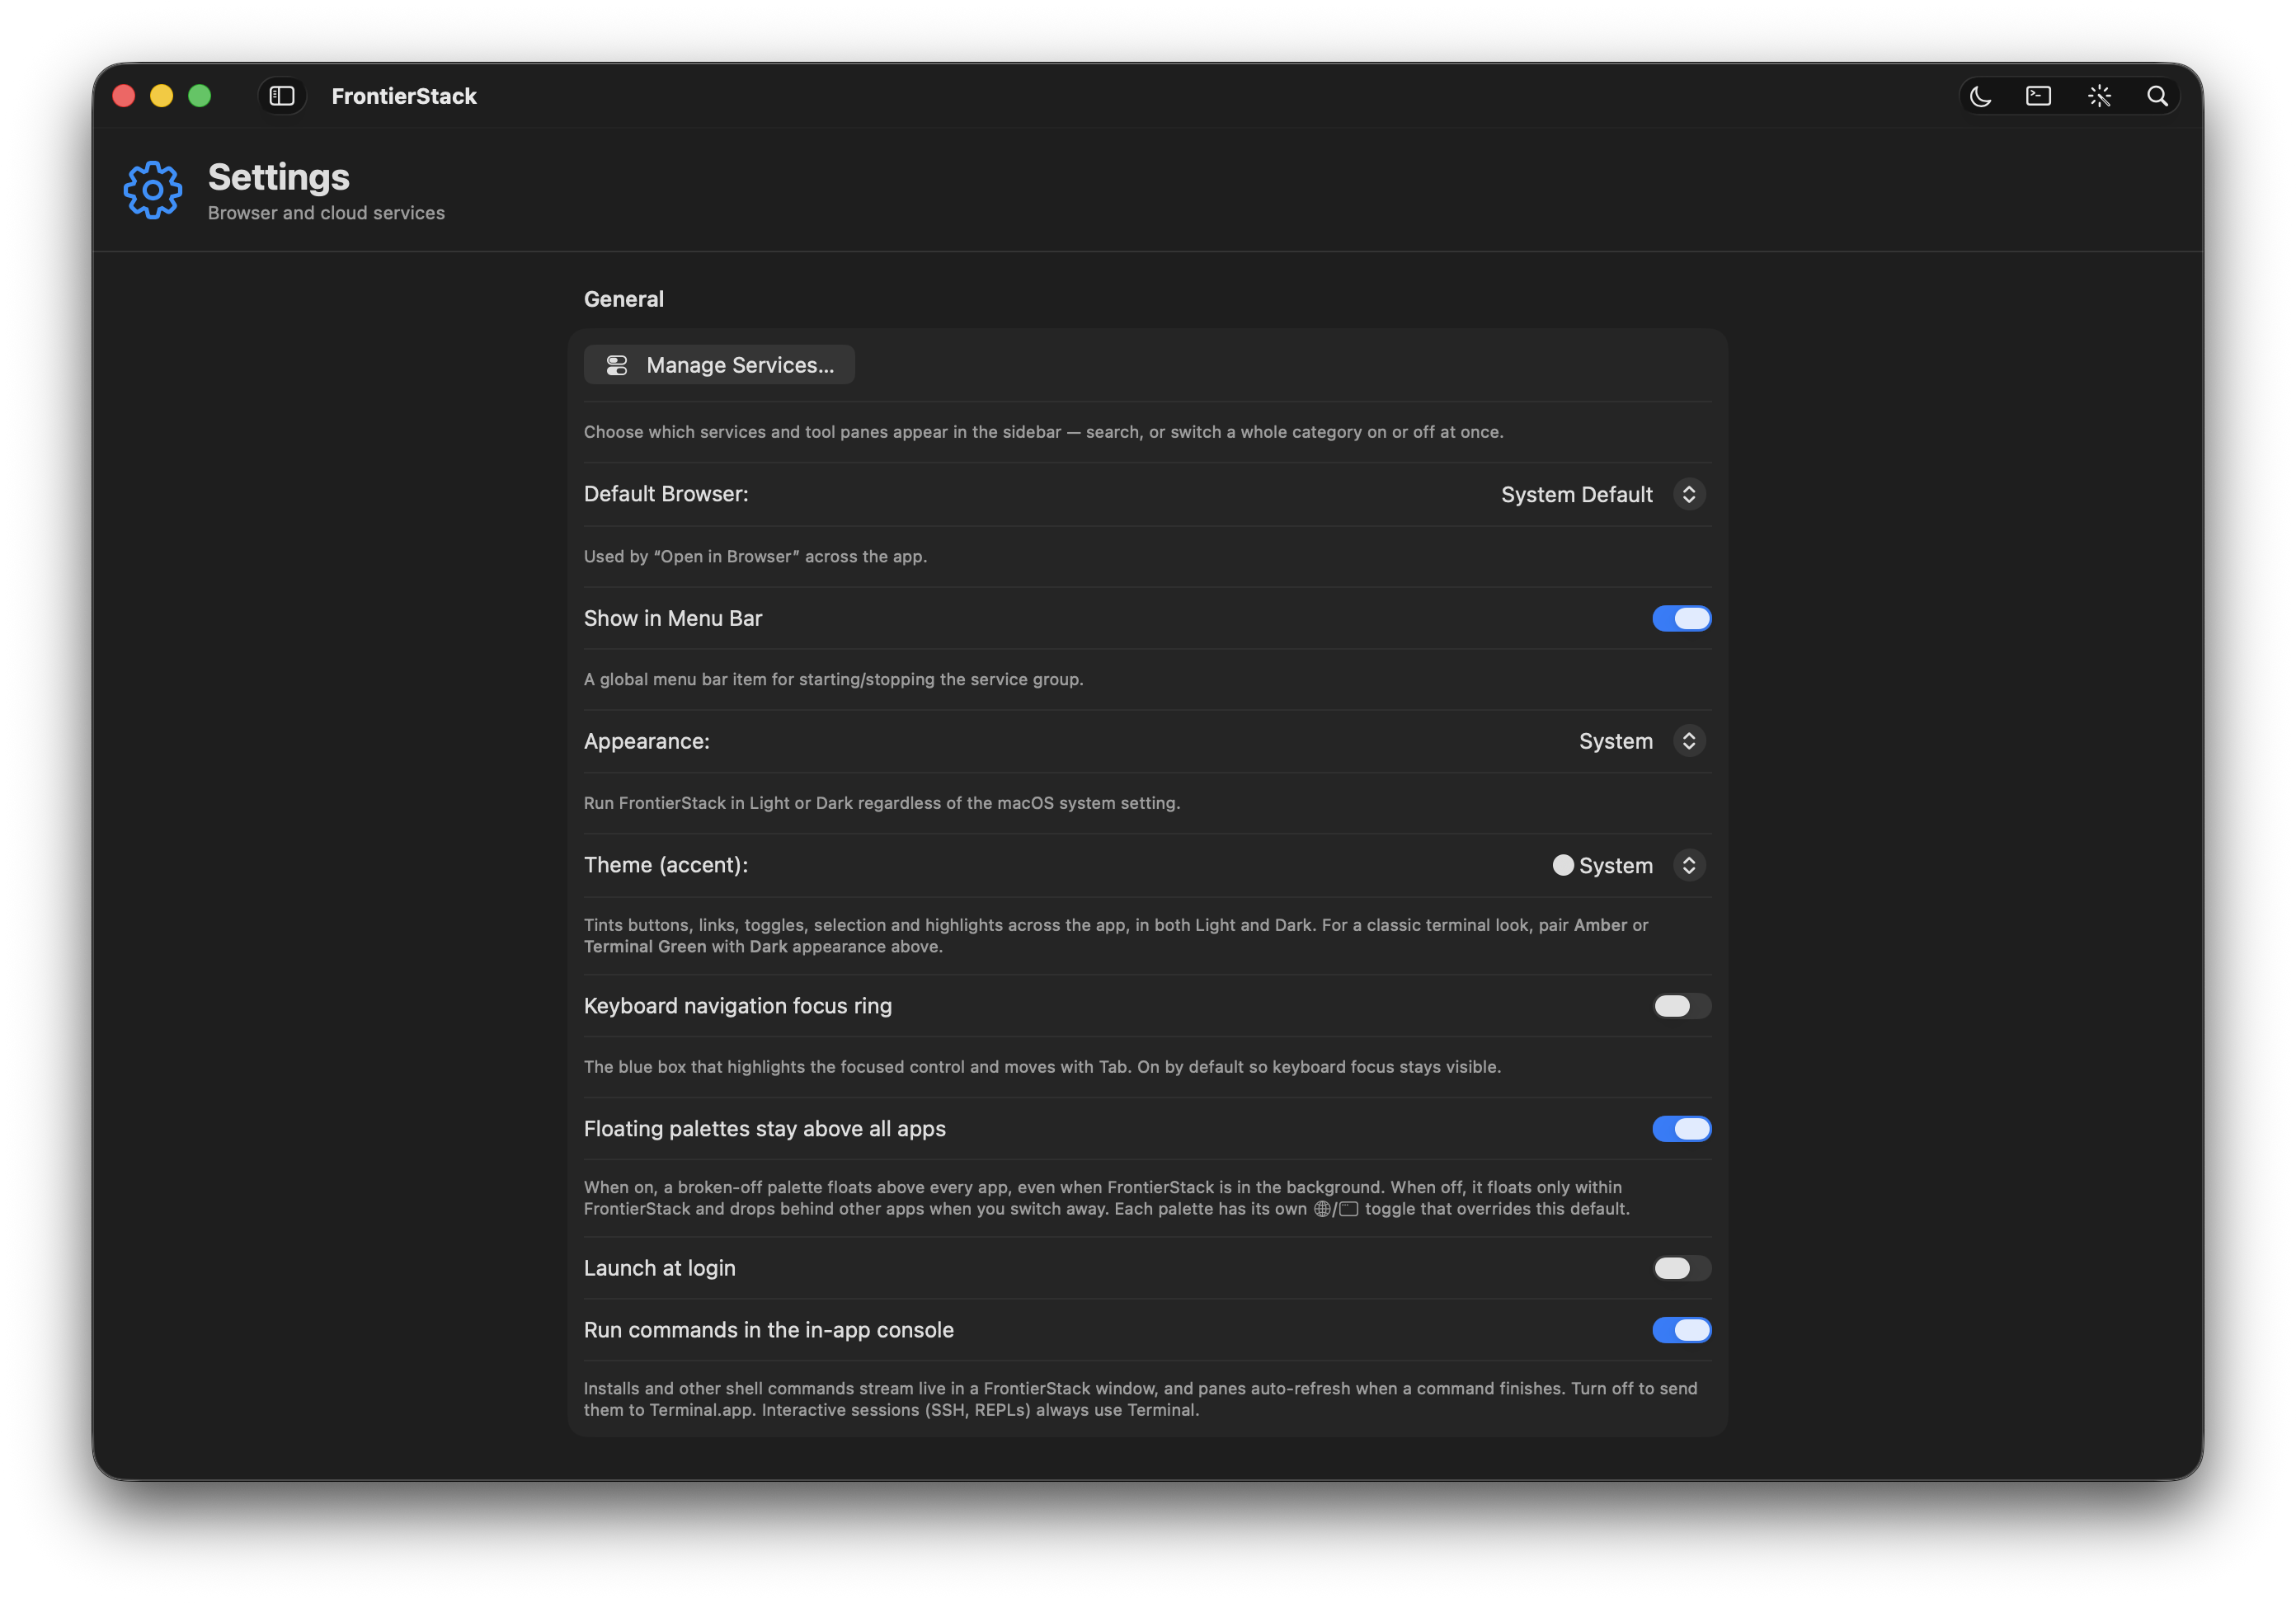The image size is (2296, 1603).
Task: Open the in-app console icon
Action: pyautogui.click(x=2038, y=96)
